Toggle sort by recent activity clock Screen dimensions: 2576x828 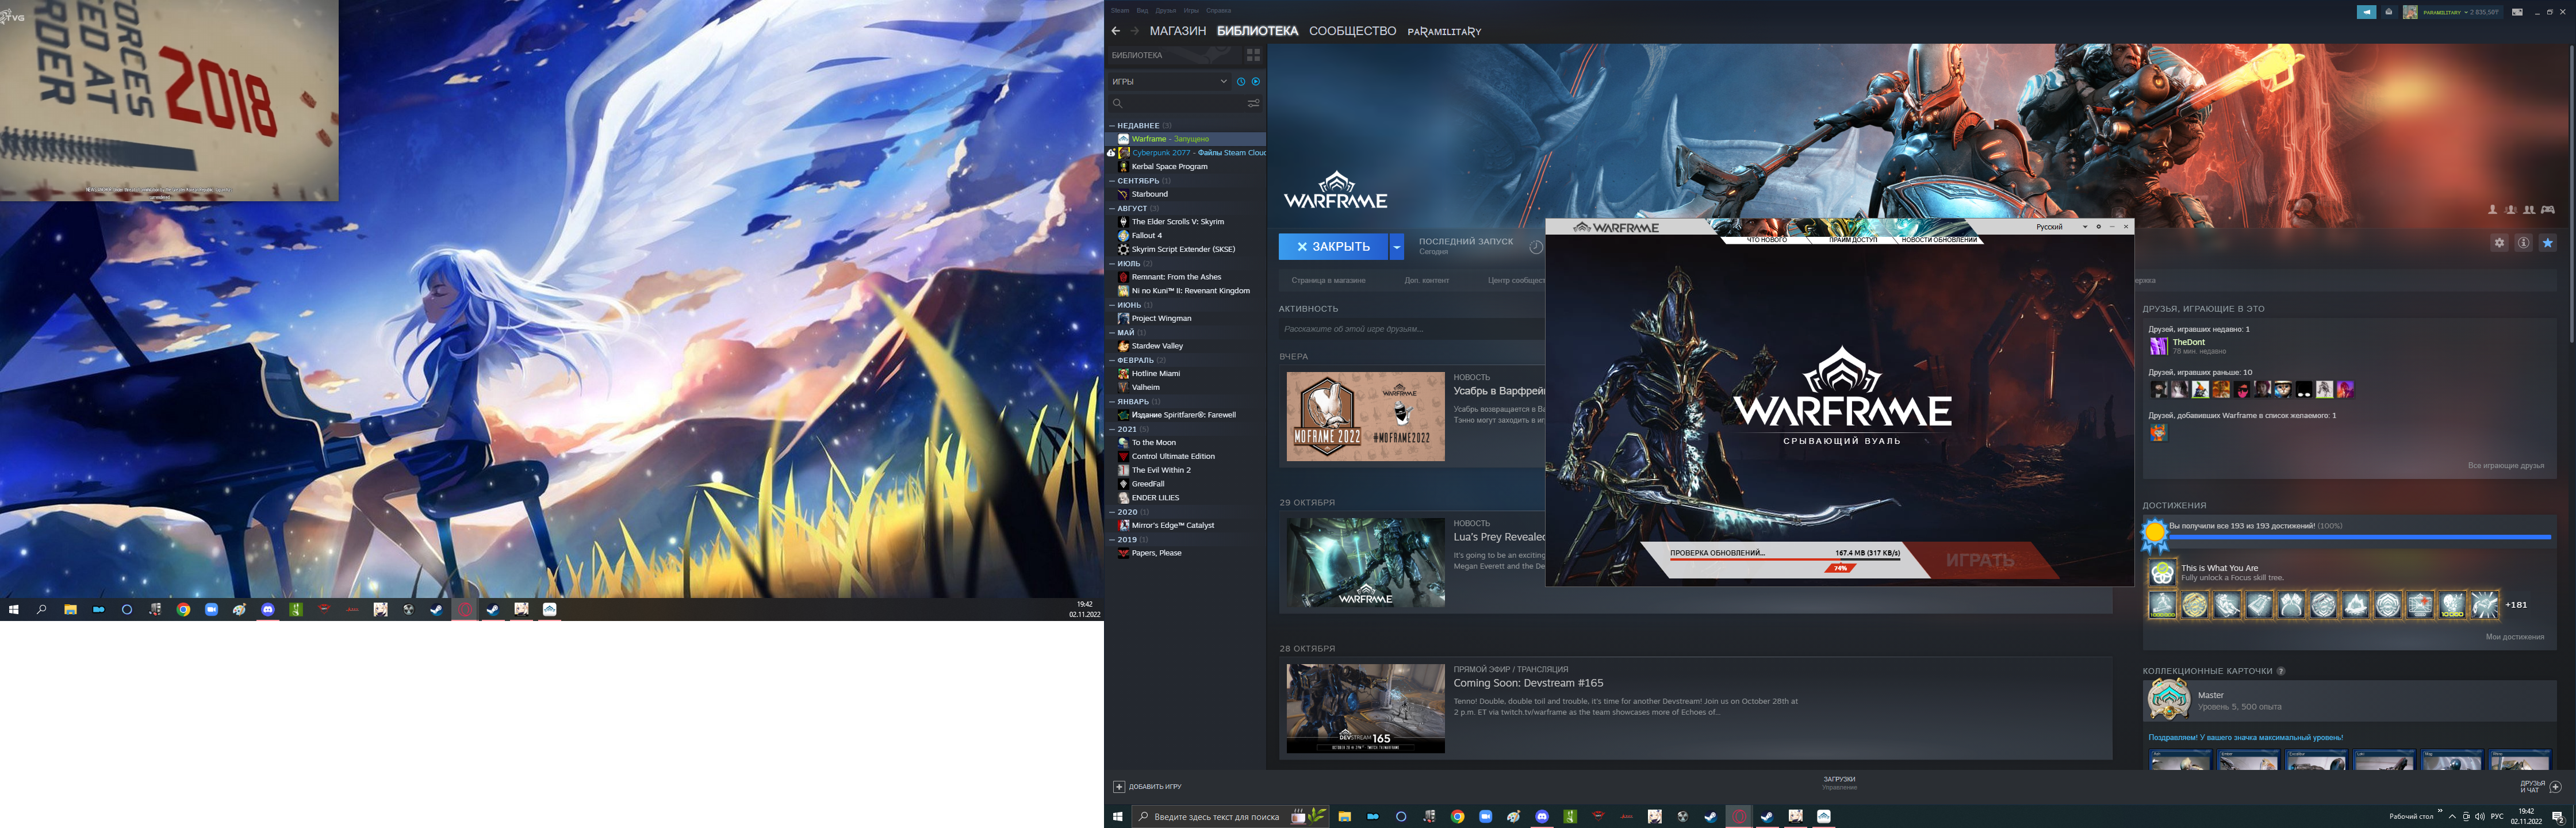1241,81
